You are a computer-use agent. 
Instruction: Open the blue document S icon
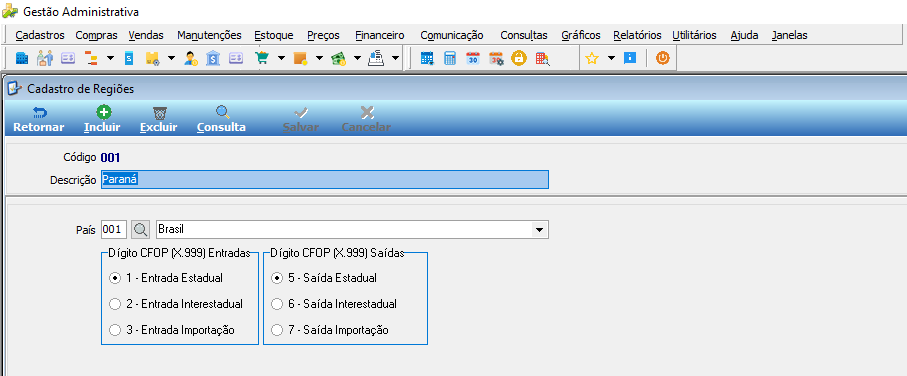pos(129,58)
